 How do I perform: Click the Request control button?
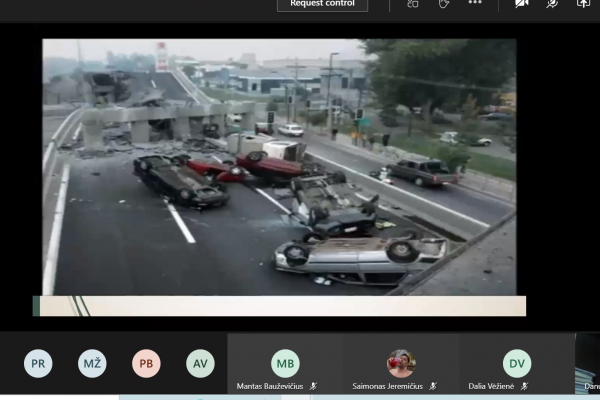tap(322, 5)
